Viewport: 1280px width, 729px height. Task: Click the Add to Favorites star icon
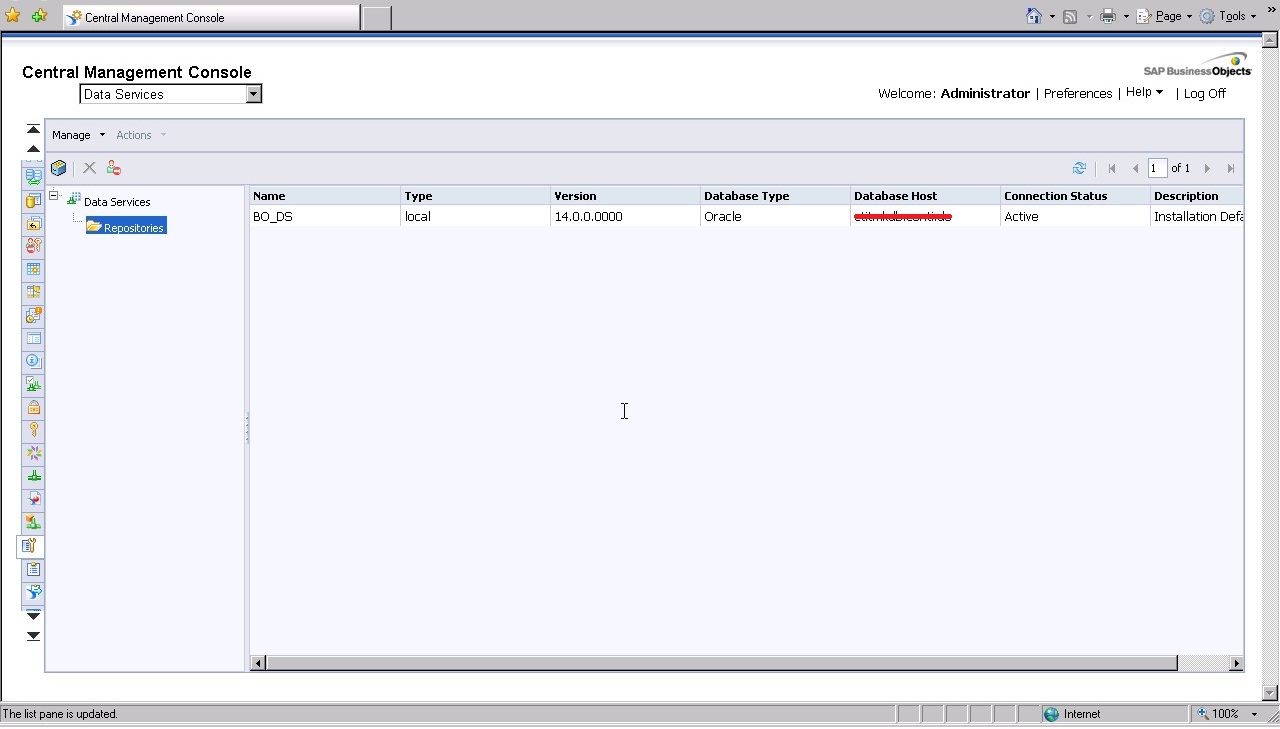pyautogui.click(x=12, y=16)
